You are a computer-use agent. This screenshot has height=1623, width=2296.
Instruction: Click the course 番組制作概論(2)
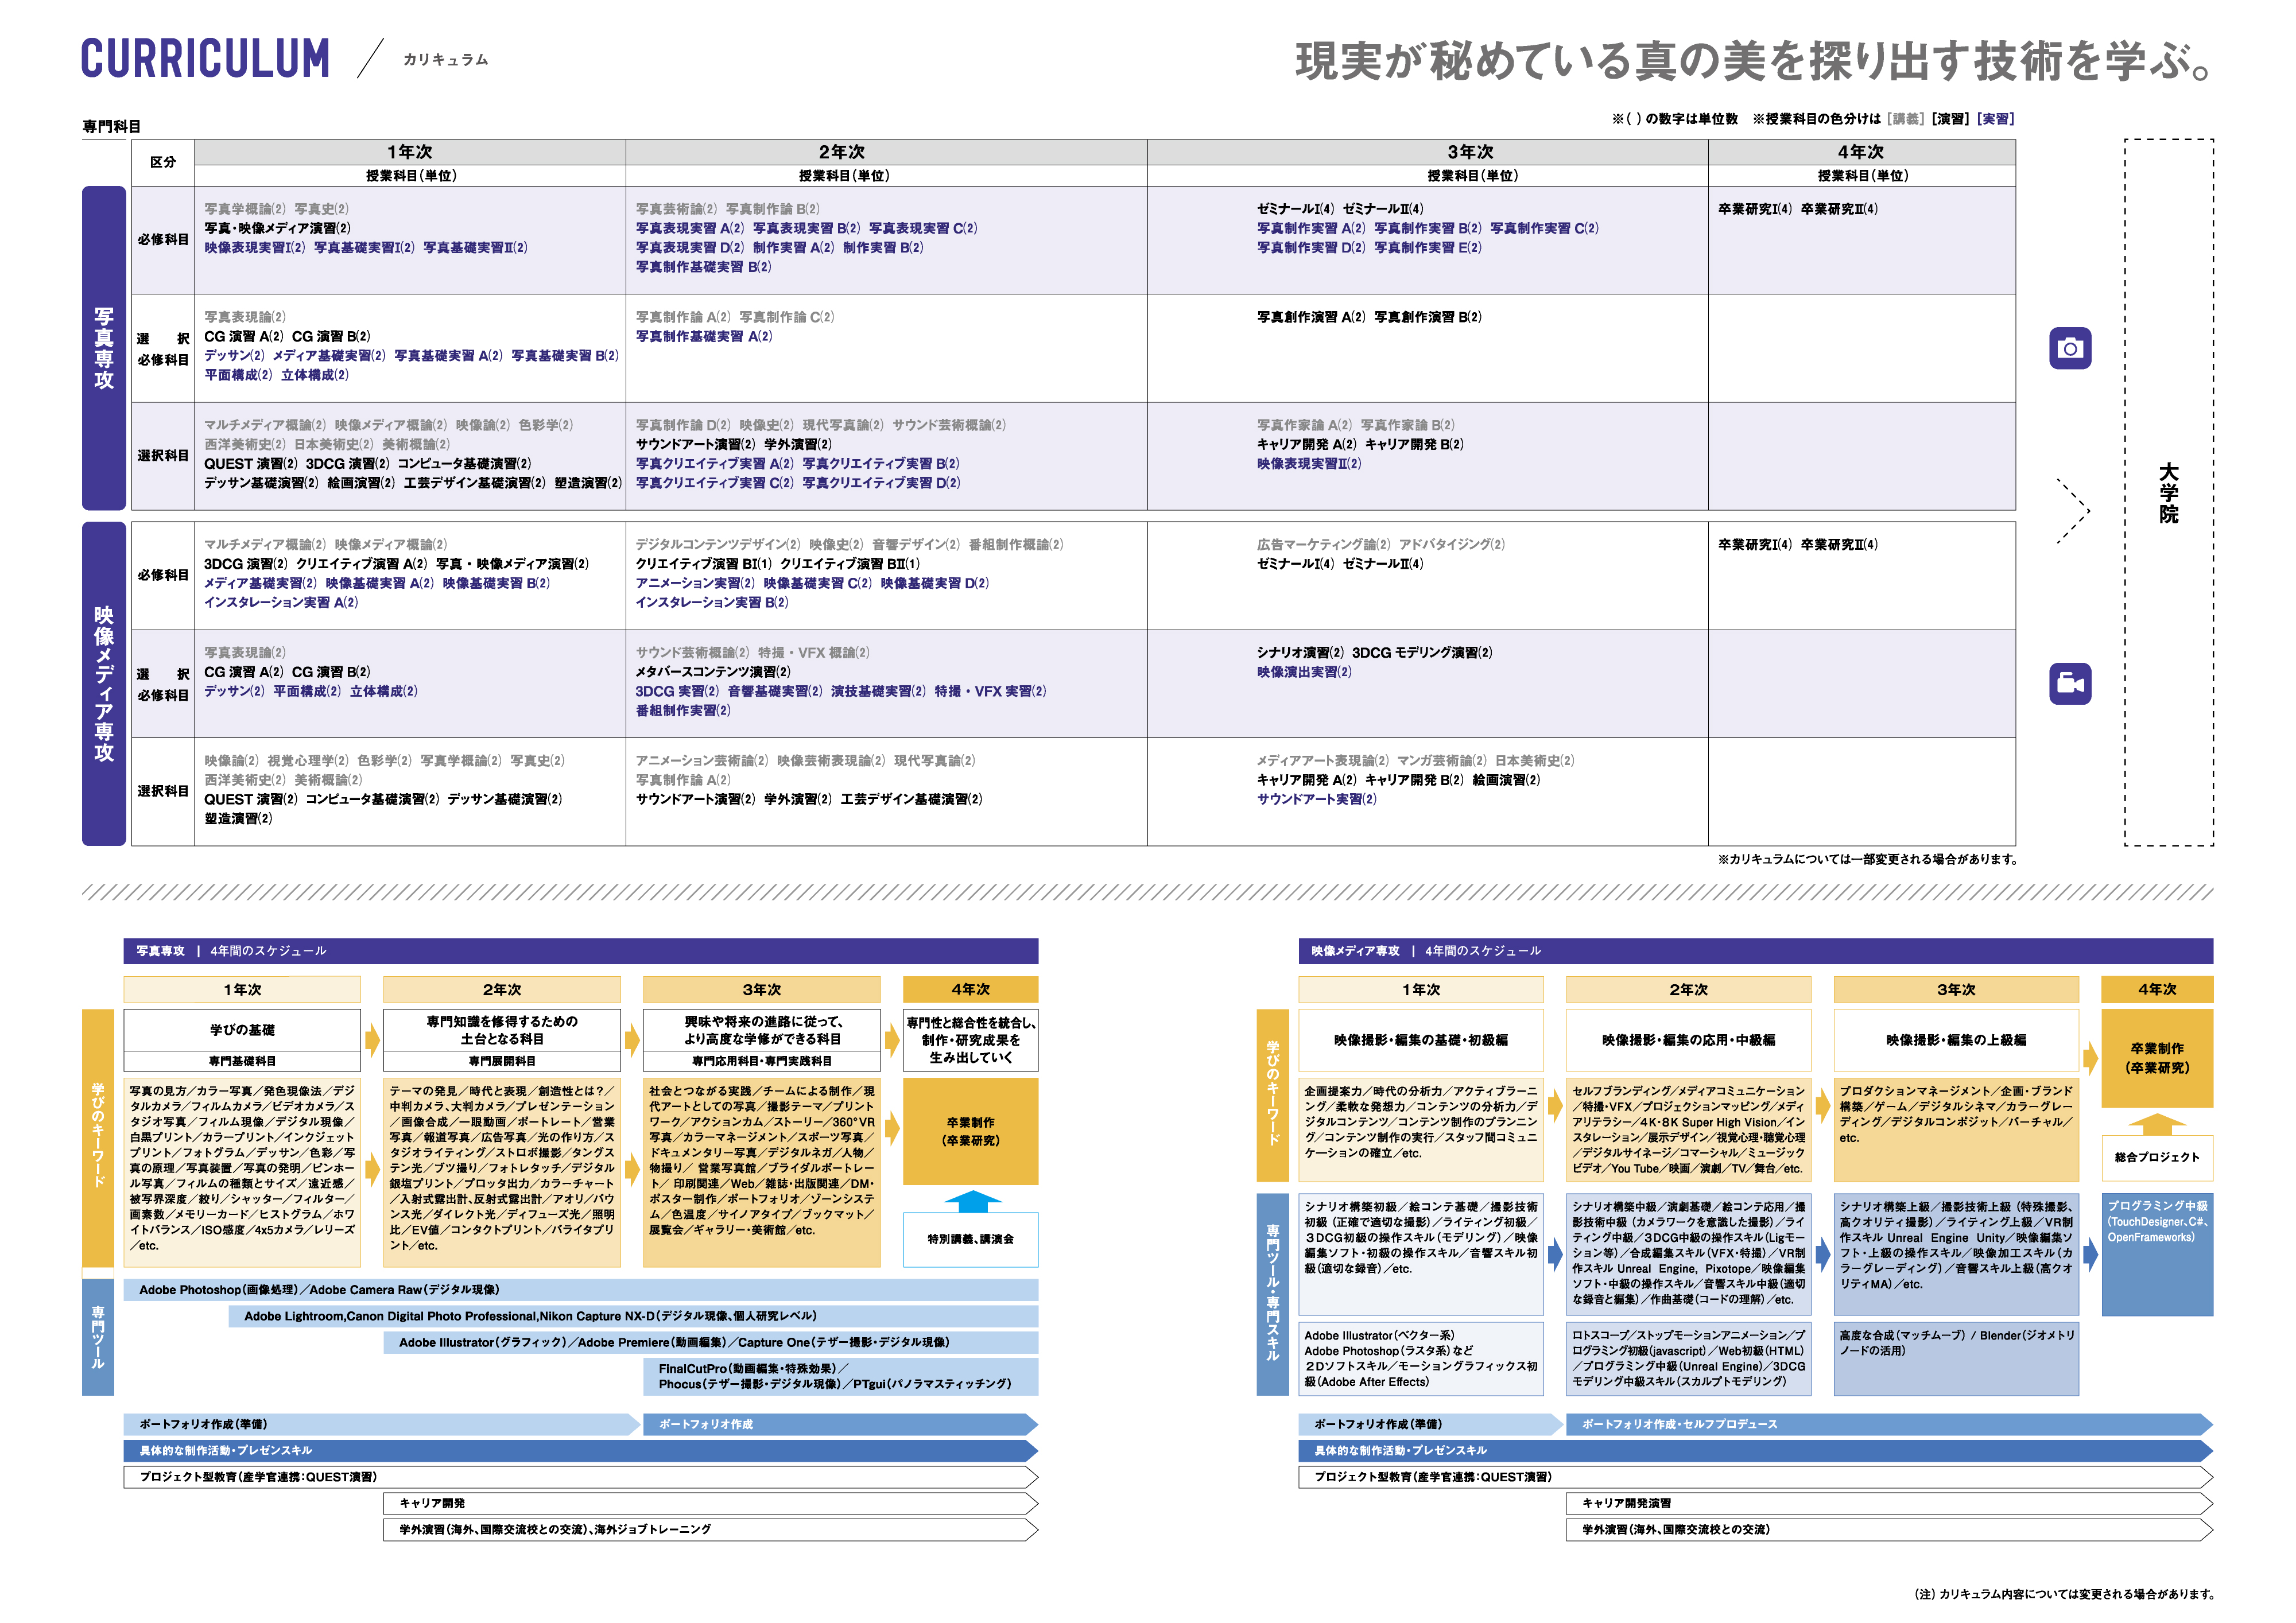1015,545
